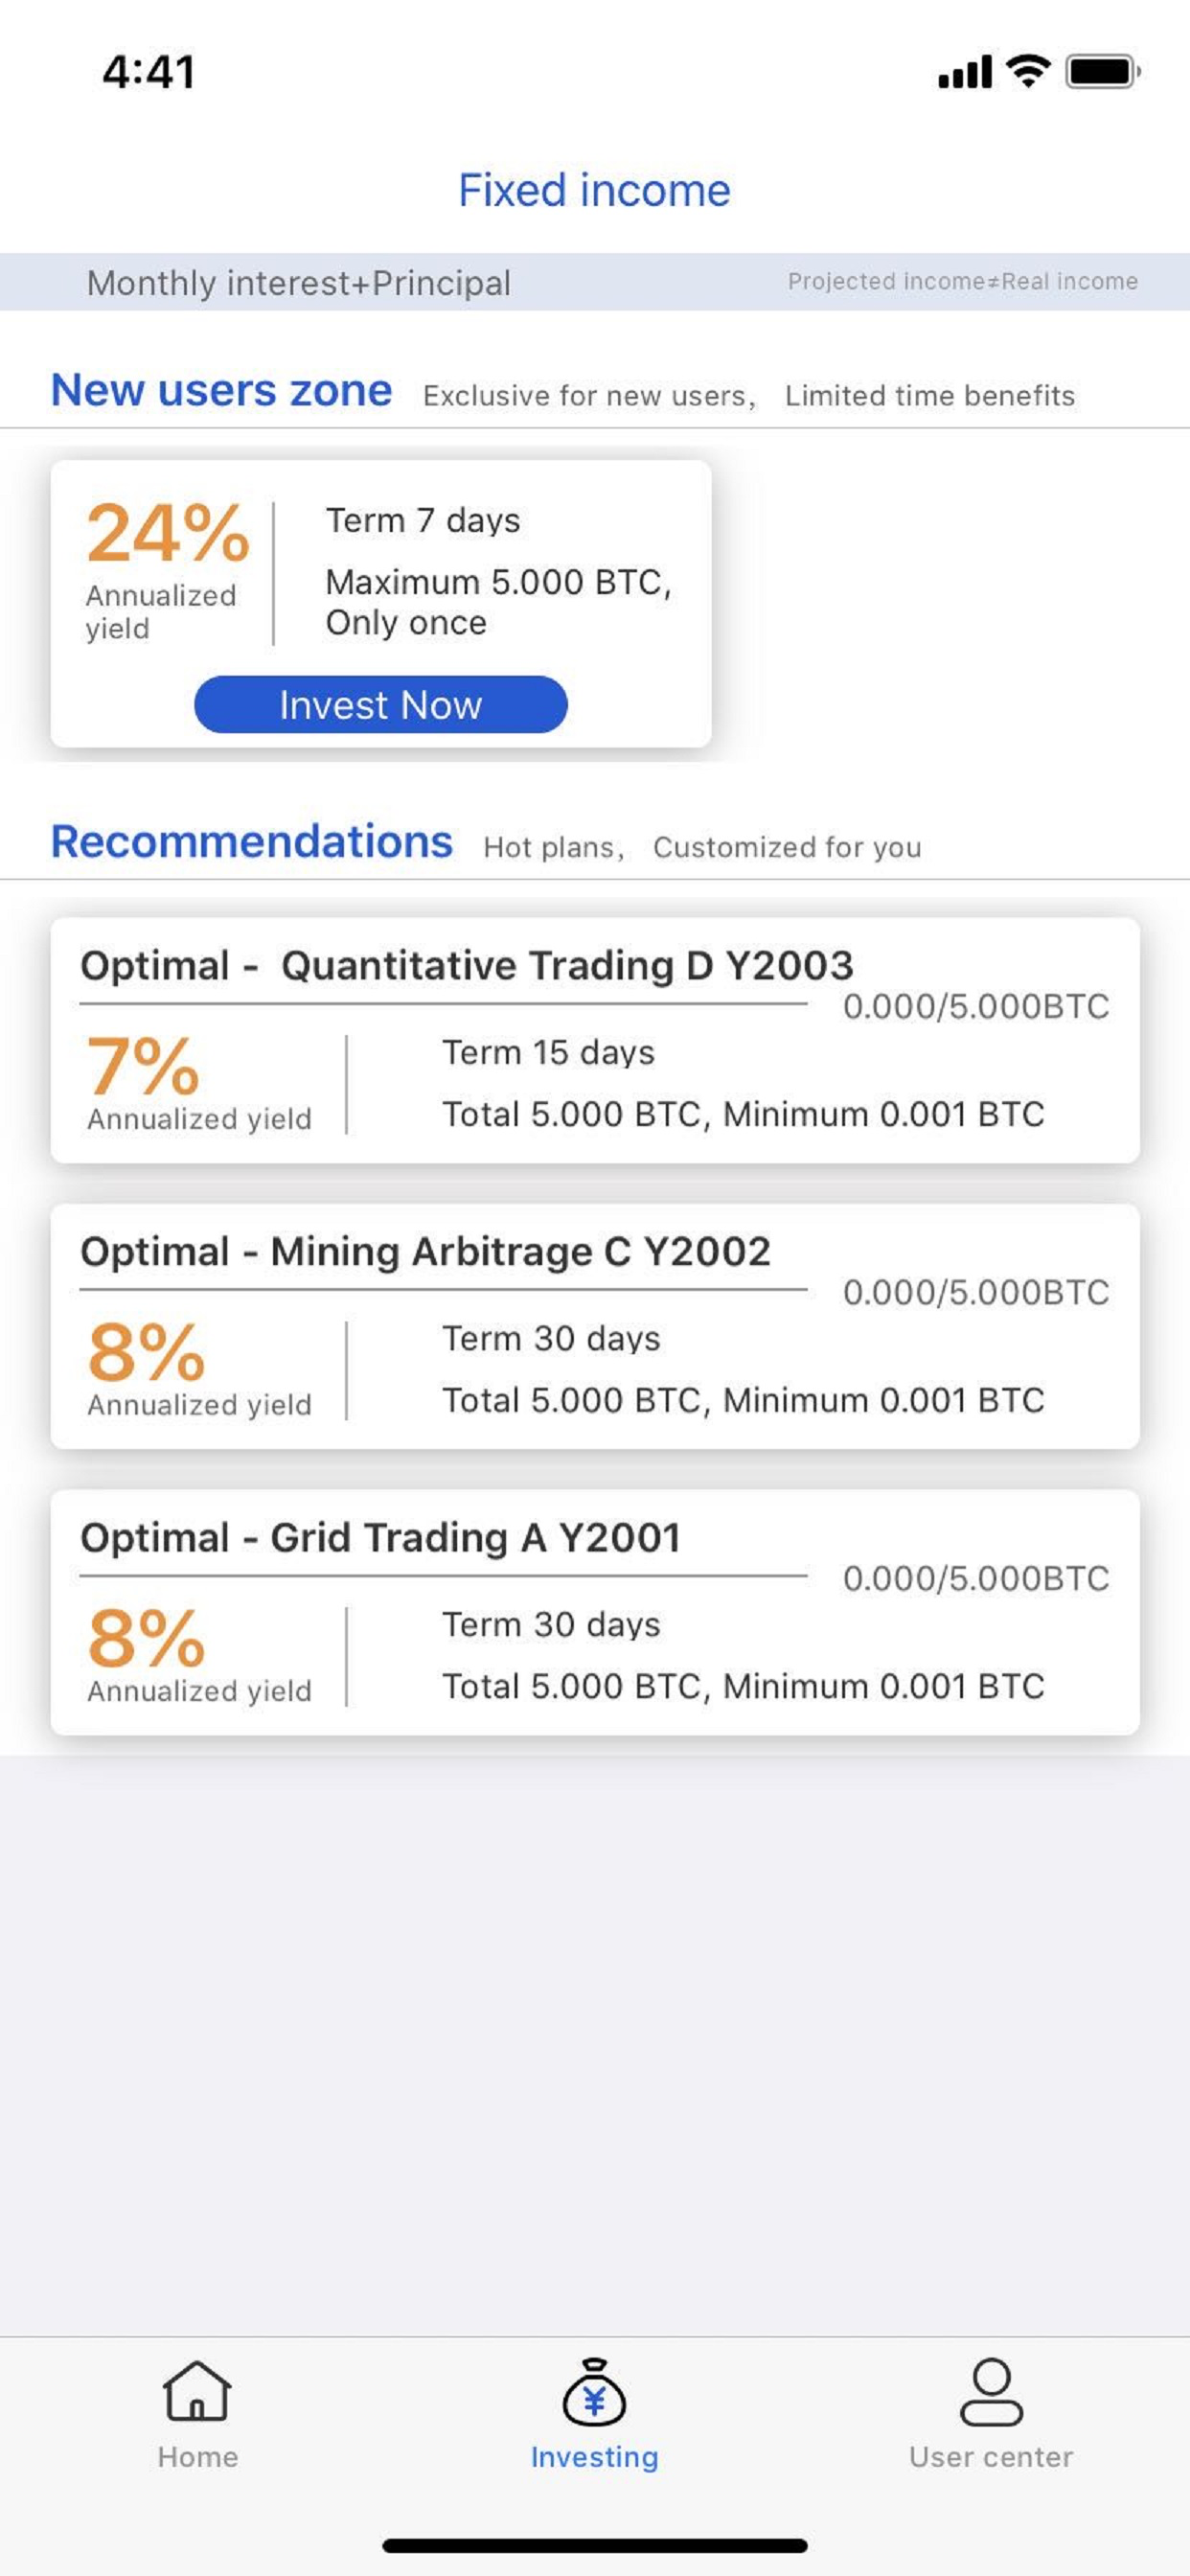Tap the cellular signal bars icon
This screenshot has height=2576, width=1190.
click(x=965, y=72)
